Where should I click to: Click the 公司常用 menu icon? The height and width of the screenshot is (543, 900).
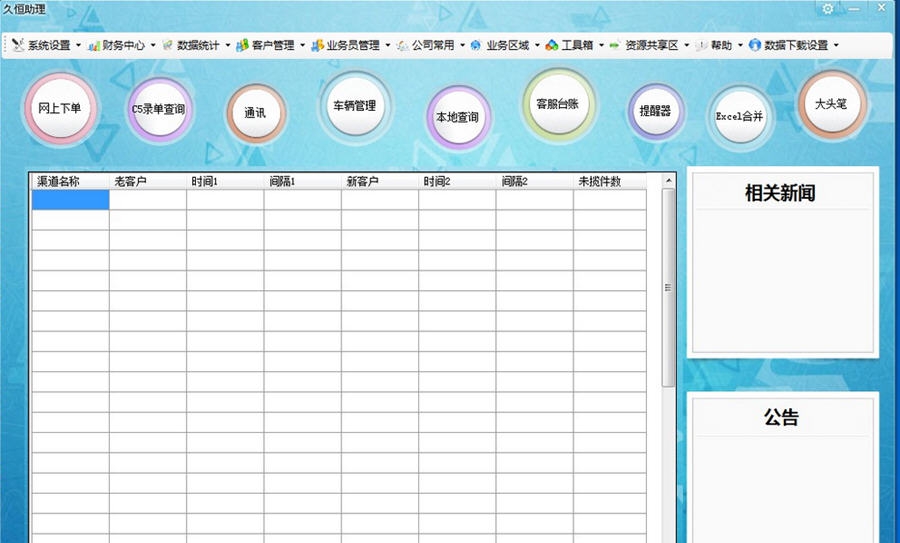coord(403,45)
